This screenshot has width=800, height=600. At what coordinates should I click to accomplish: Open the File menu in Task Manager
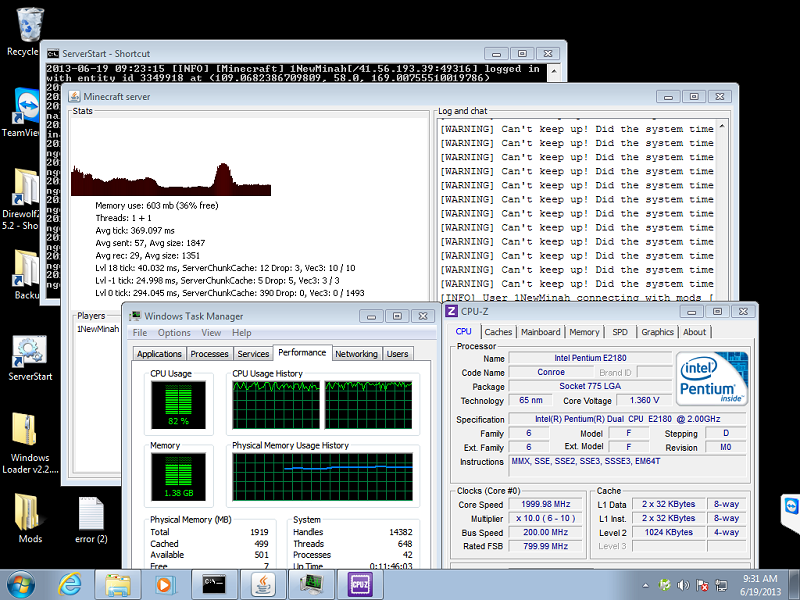click(x=140, y=333)
